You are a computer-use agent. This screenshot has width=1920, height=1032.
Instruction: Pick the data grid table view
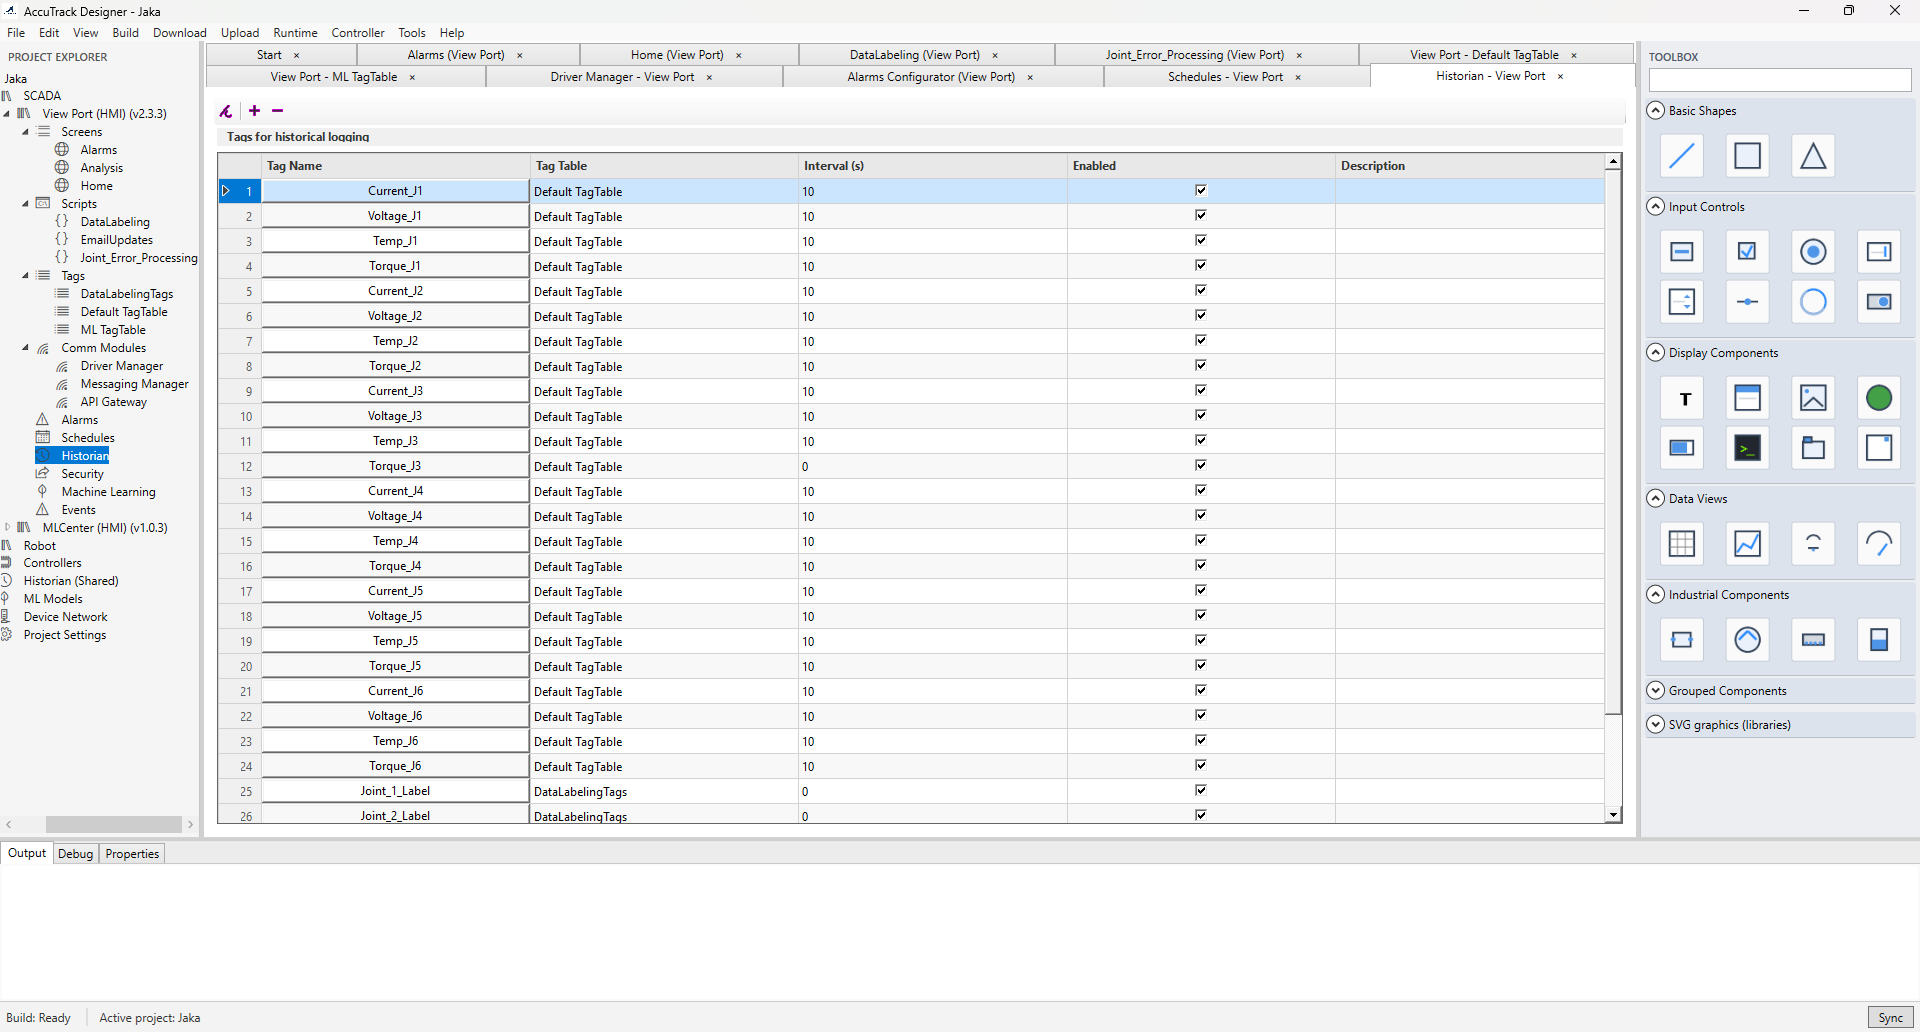click(1682, 544)
